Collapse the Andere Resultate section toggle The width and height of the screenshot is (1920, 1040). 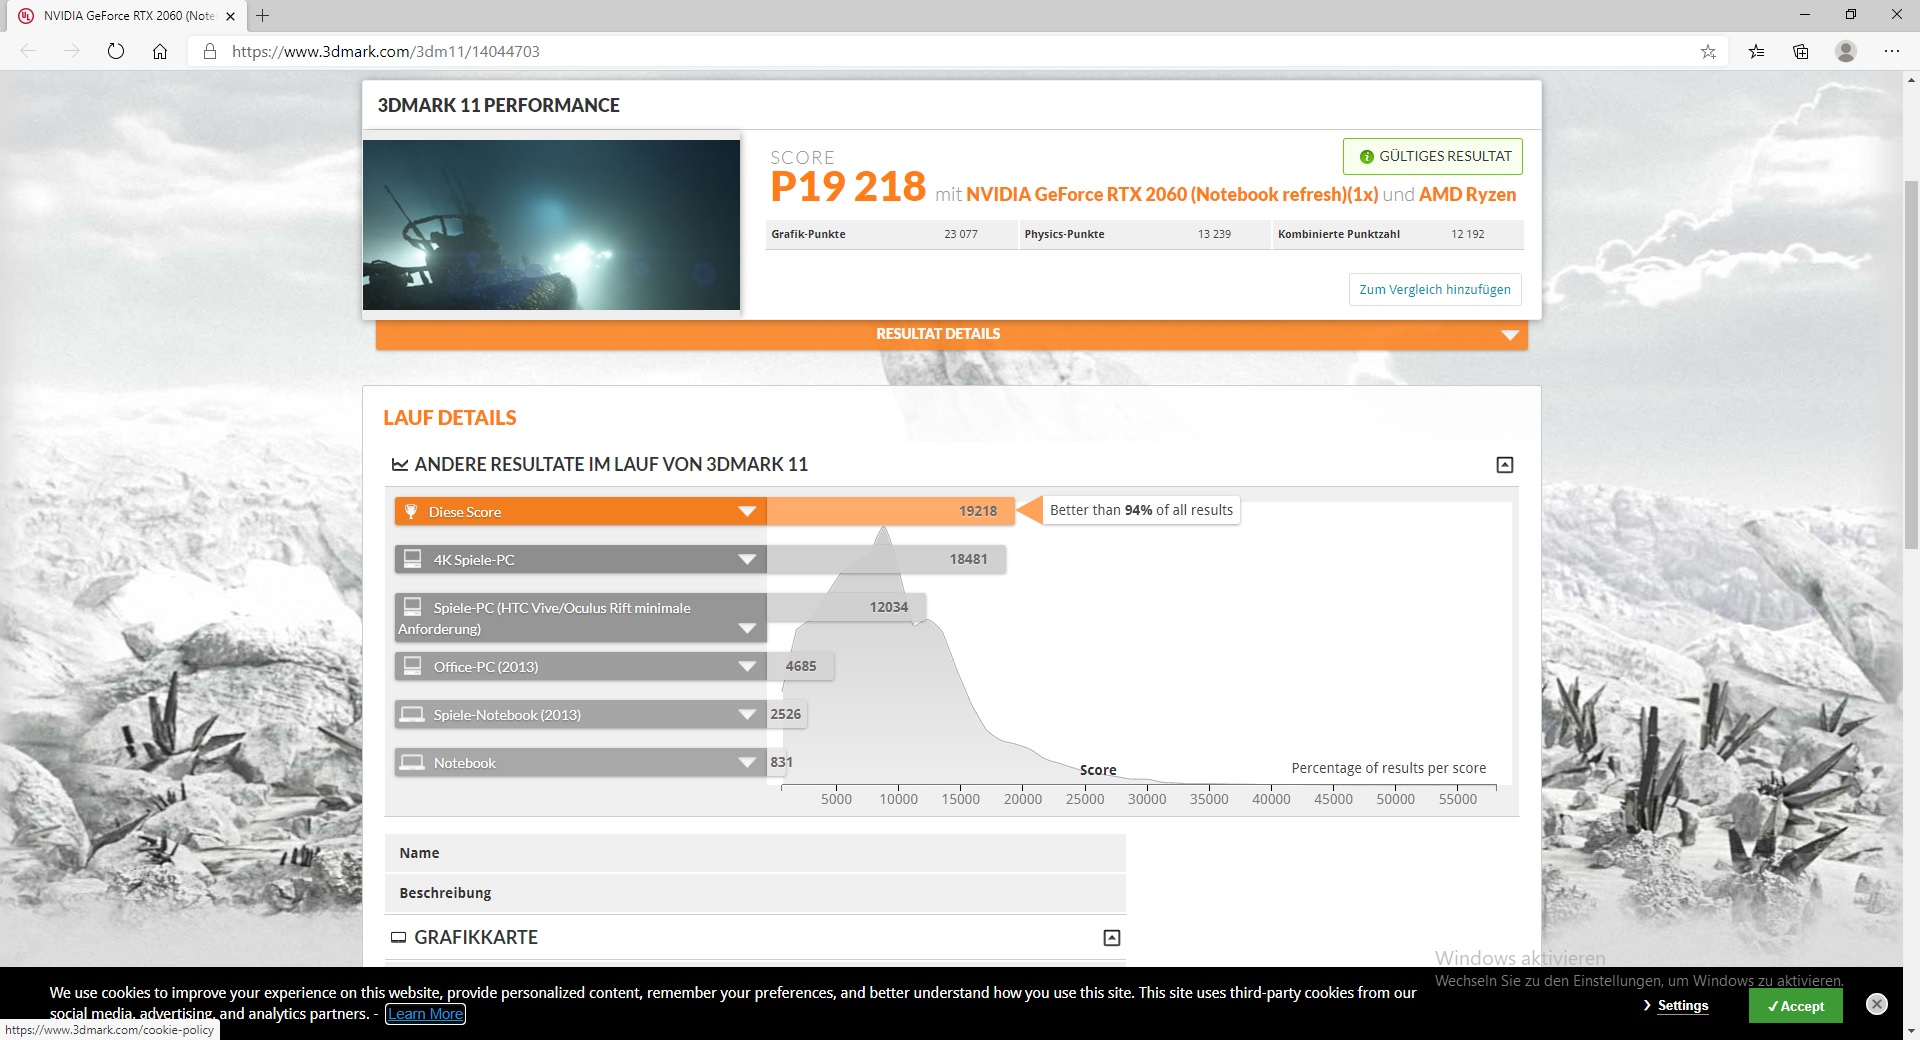coord(1504,465)
